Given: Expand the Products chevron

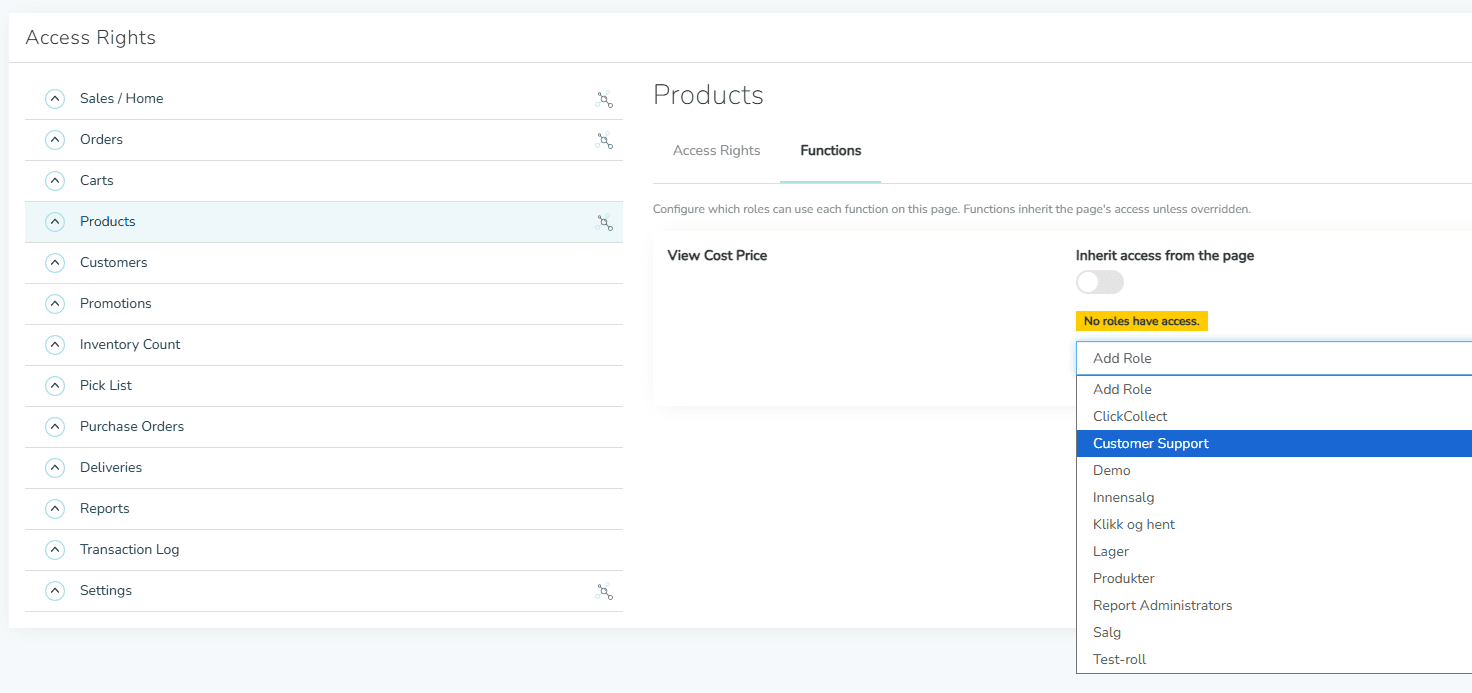Looking at the screenshot, I should (x=55, y=222).
